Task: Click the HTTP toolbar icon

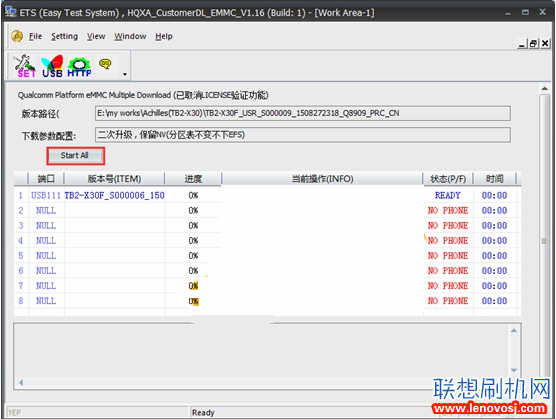Action: point(79,67)
